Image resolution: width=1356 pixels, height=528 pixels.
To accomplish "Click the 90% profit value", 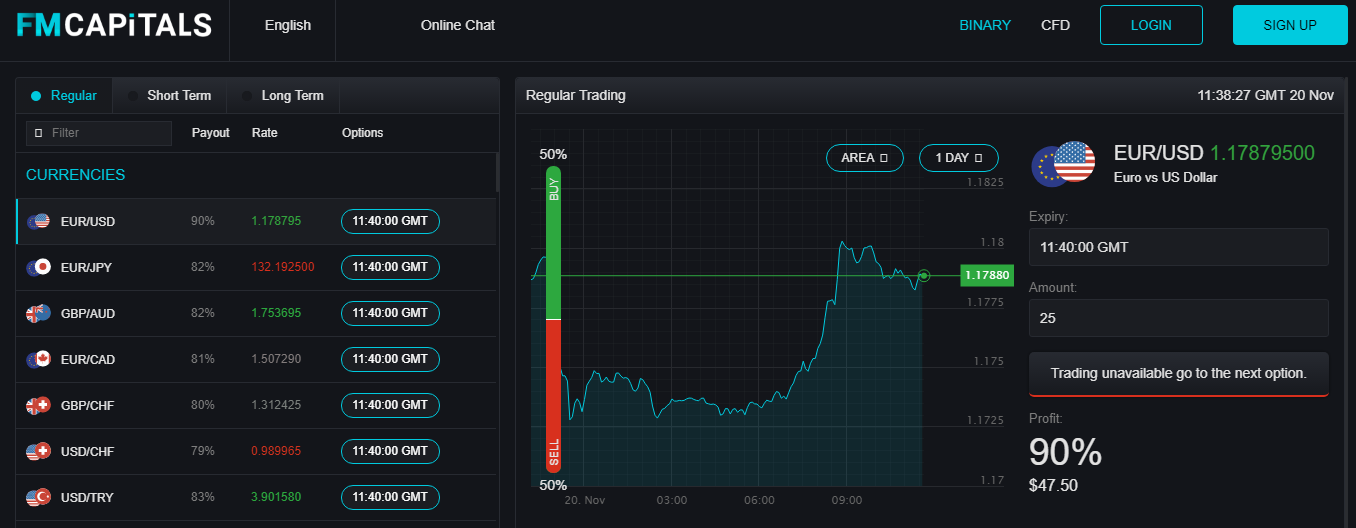I will (1065, 453).
